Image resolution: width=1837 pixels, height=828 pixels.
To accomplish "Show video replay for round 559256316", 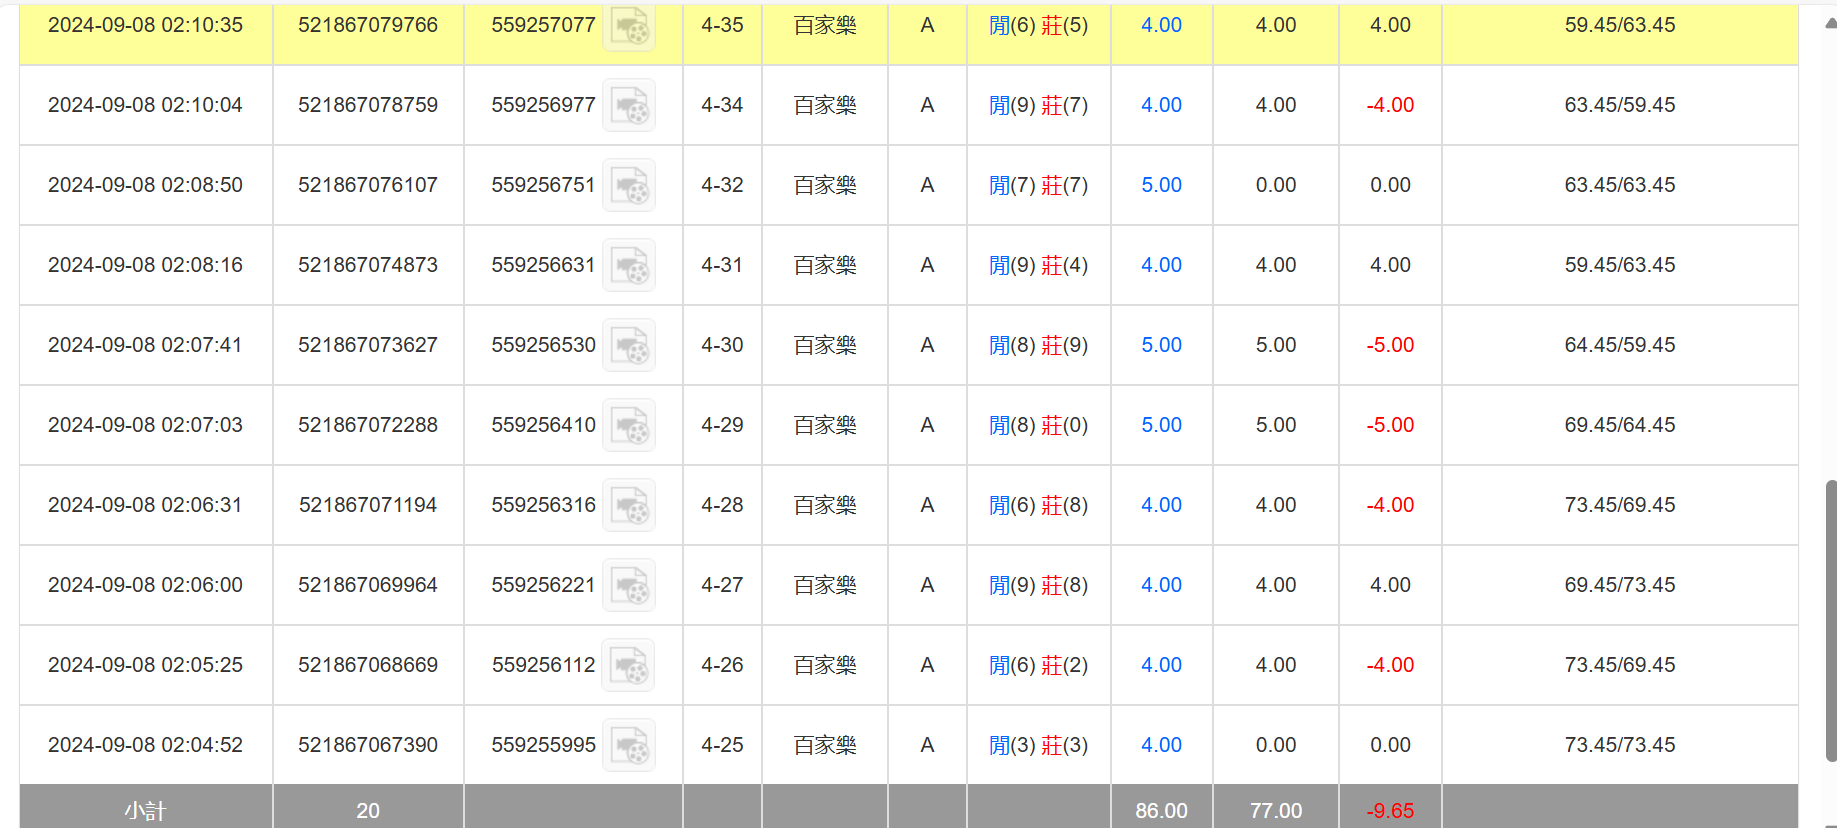I will click(x=629, y=505).
